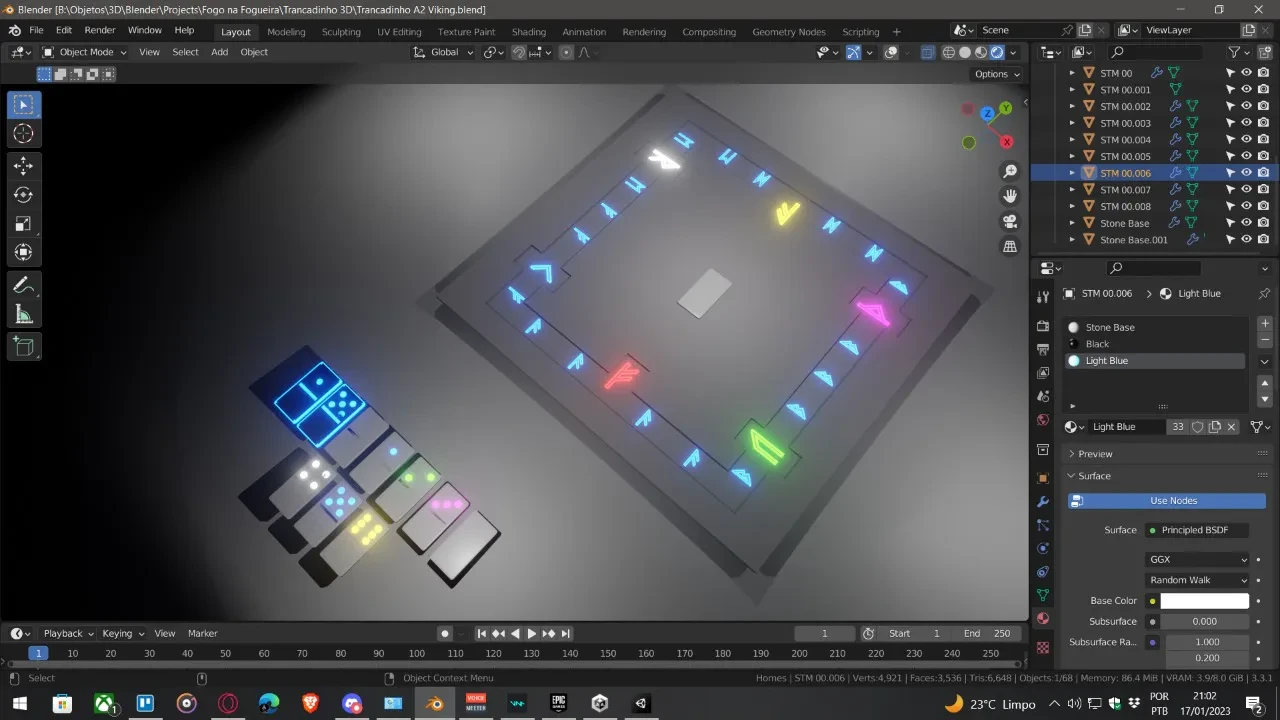1280x720 pixels.
Task: Click the Use Nodes button
Action: 1166,501
